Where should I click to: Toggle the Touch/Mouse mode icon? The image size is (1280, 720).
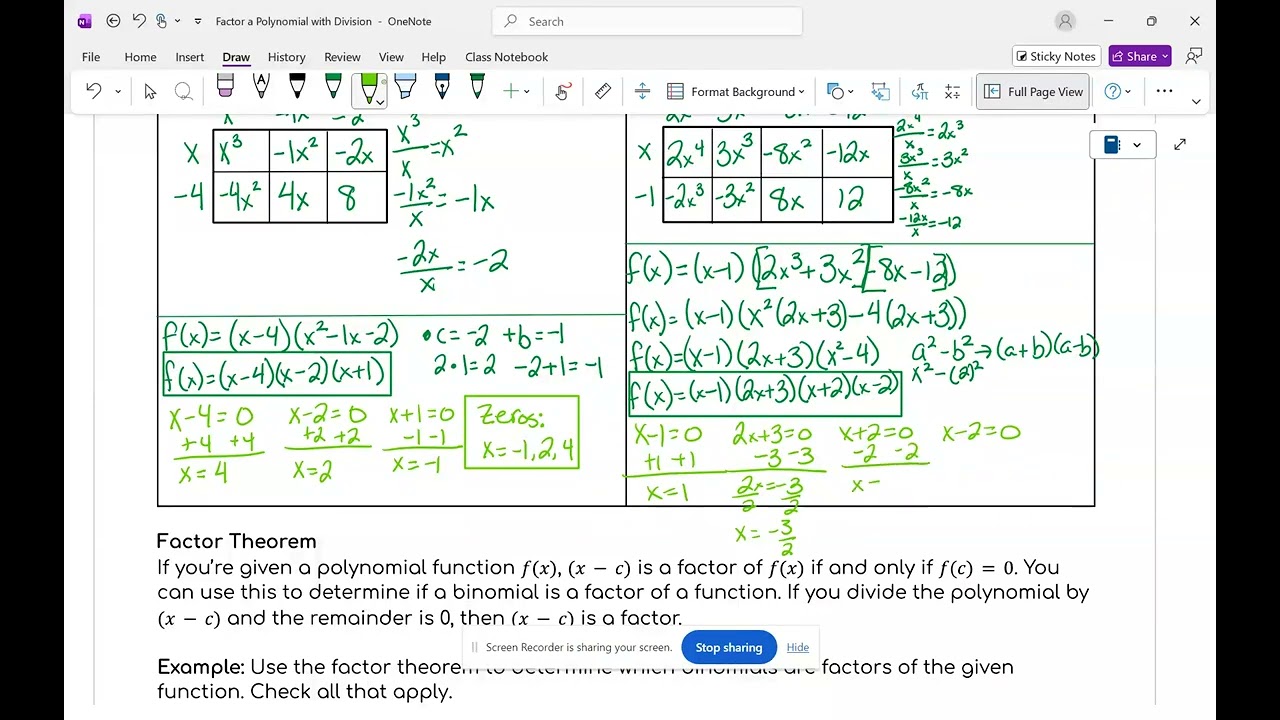click(x=162, y=21)
